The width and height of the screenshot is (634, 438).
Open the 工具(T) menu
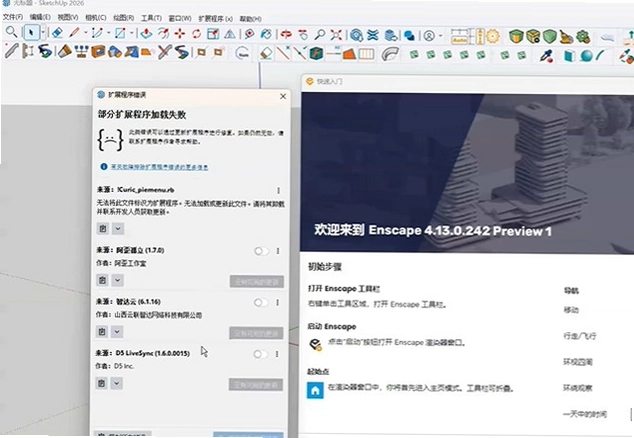[x=151, y=18]
